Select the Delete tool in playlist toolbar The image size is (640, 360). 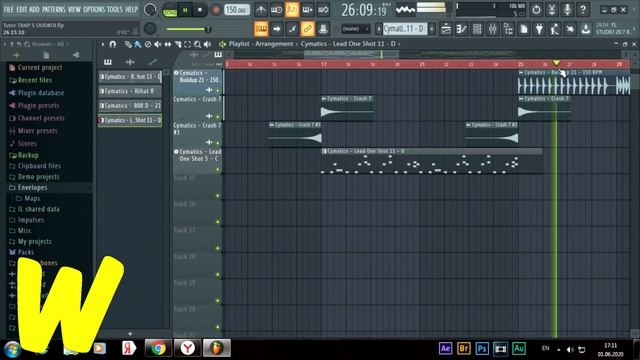coord(148,44)
